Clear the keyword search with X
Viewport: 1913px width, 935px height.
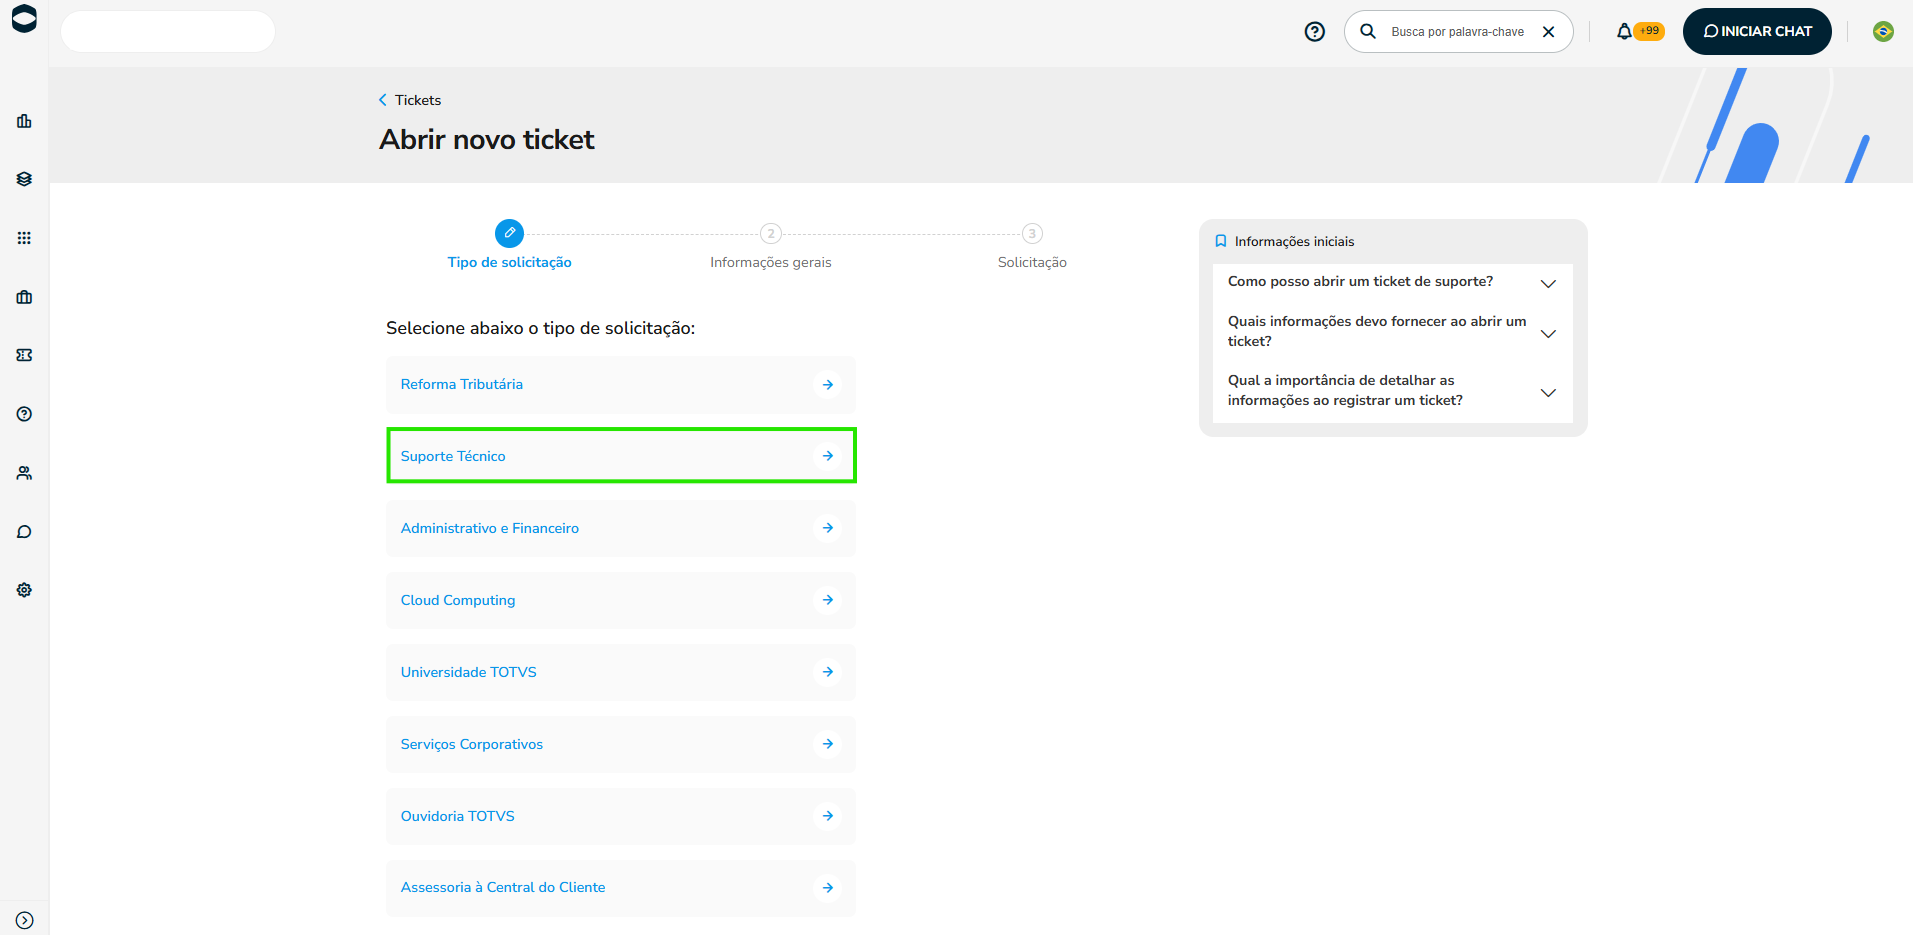[x=1548, y=32]
